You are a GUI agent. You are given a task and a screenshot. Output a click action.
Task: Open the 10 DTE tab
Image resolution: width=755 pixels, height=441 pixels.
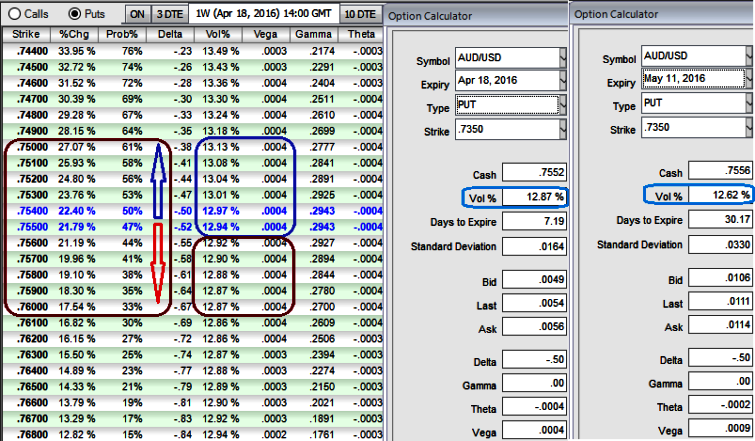coord(358,14)
